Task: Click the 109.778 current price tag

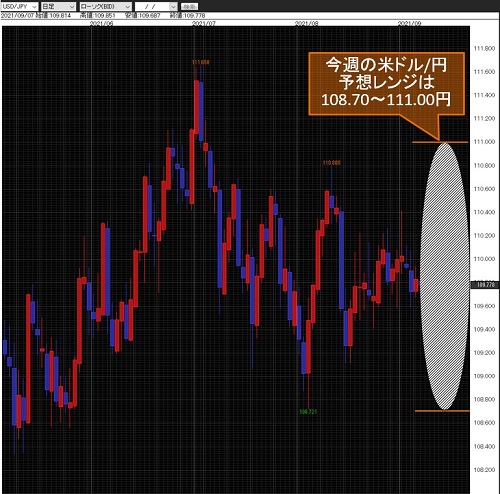Action: coord(485,285)
